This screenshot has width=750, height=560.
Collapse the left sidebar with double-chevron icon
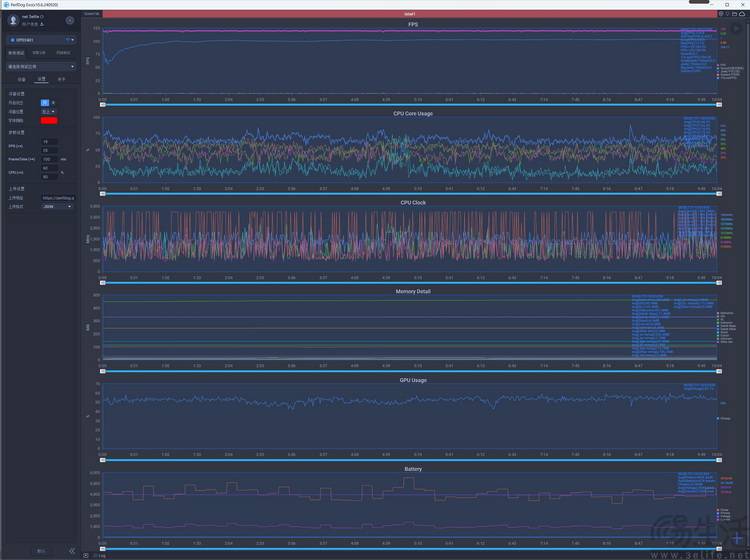click(x=72, y=551)
